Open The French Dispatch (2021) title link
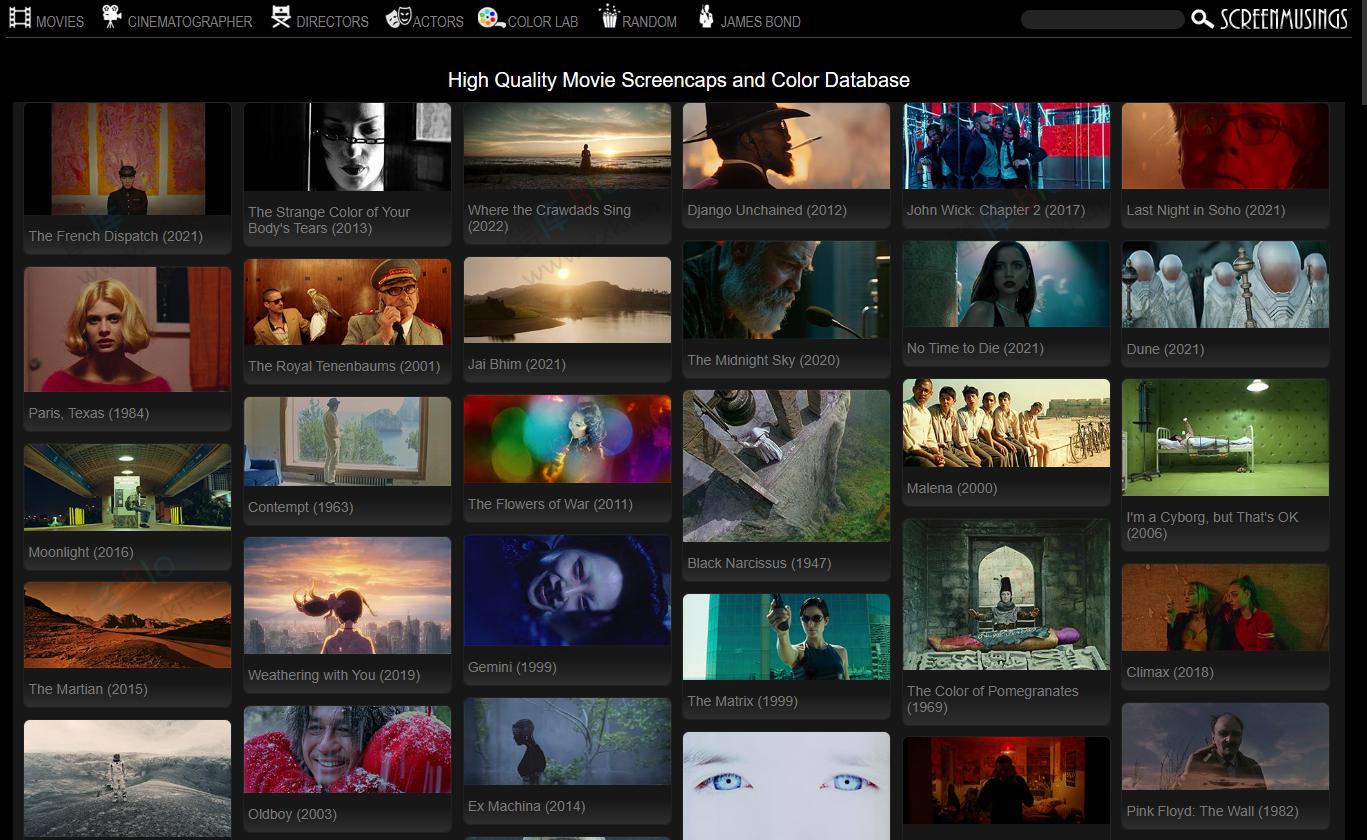Image resolution: width=1367 pixels, height=840 pixels. pos(115,236)
